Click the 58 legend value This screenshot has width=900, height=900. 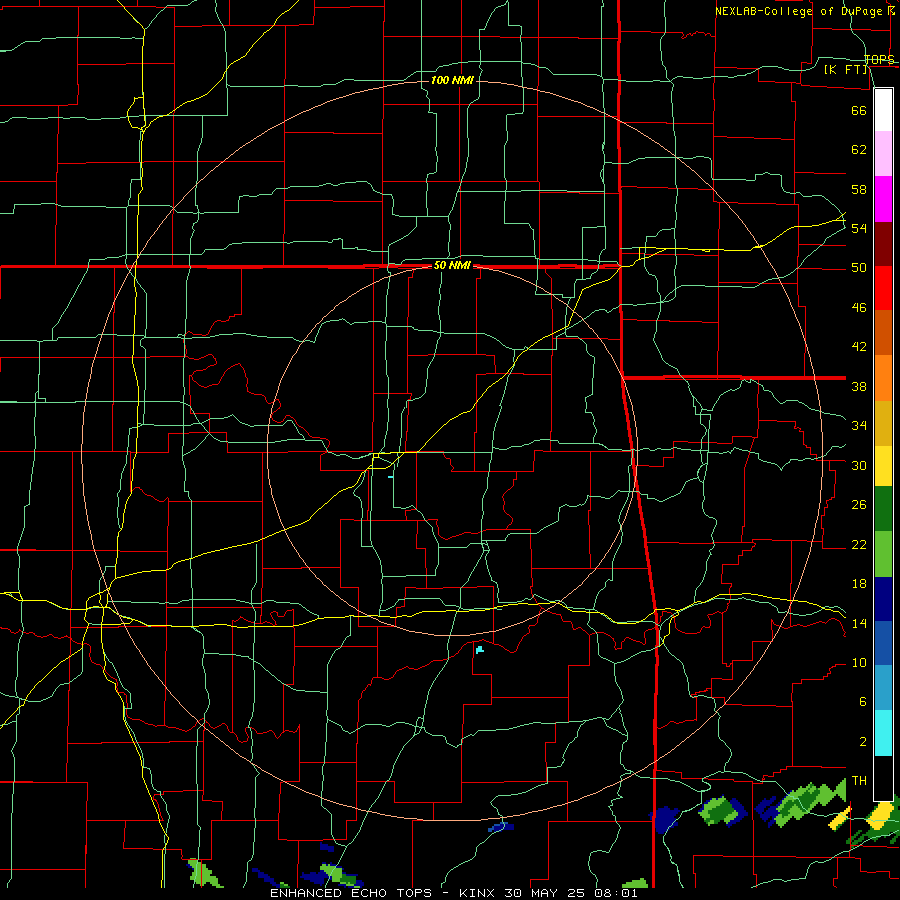(x=859, y=189)
